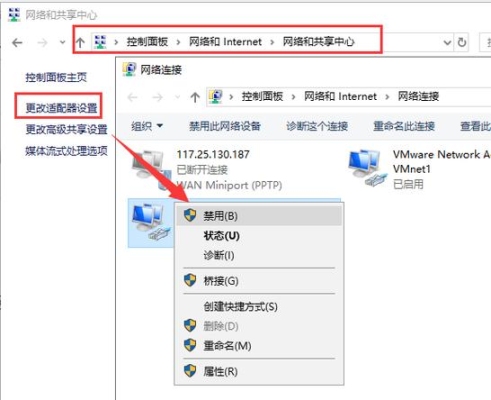Click up arrow in outer window navigation
This screenshot has height=400, width=491.
coord(80,42)
